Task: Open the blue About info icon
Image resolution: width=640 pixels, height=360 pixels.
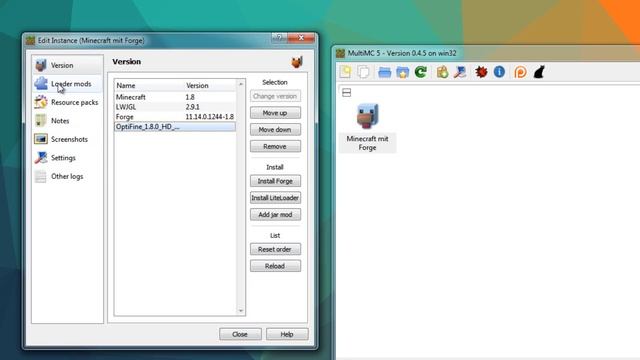Action: (x=499, y=72)
